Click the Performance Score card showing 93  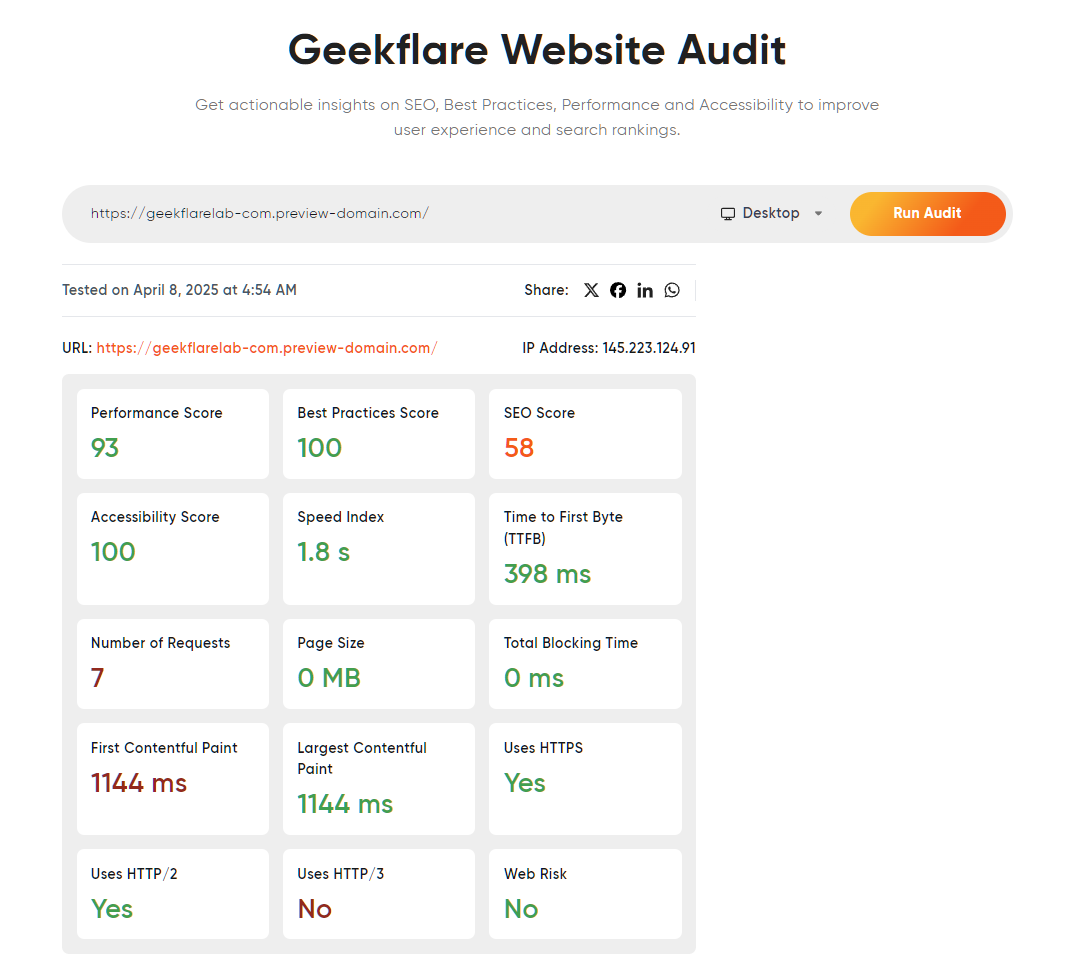coord(172,434)
